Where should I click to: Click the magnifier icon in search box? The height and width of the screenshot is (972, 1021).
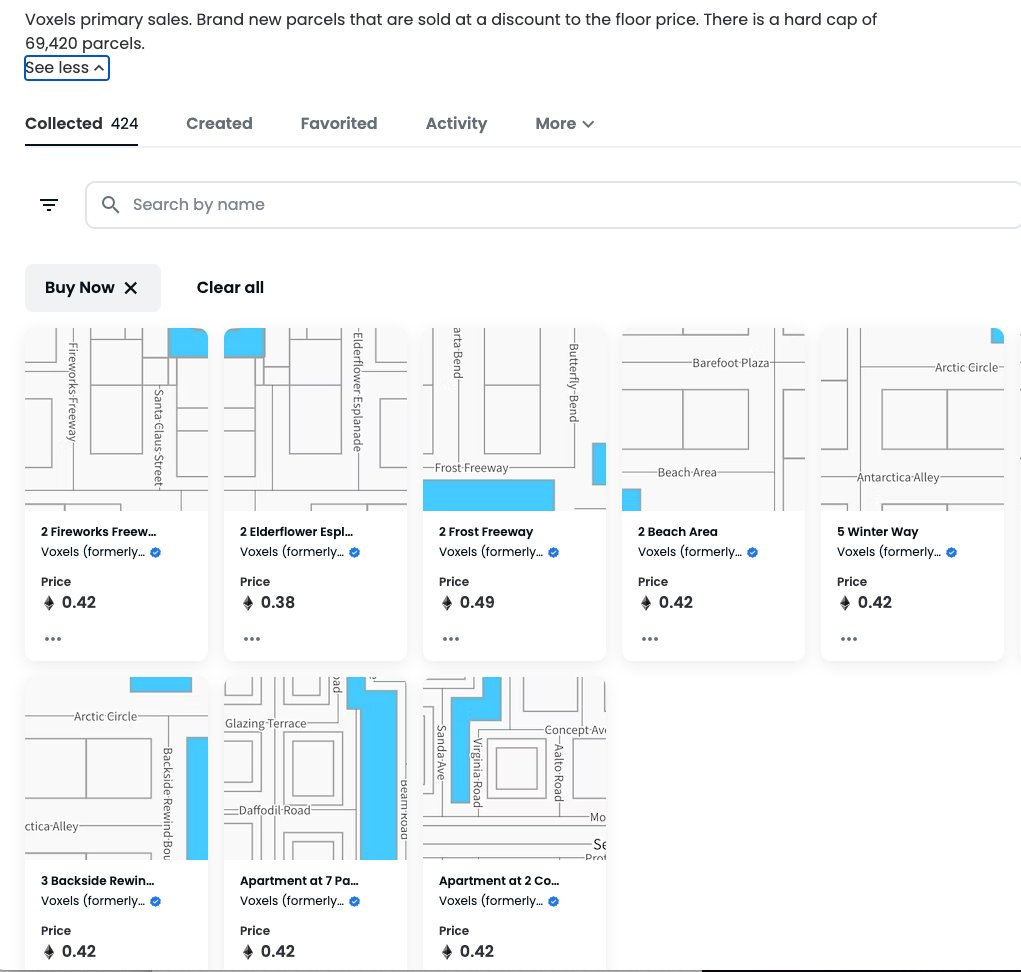[x=111, y=204]
